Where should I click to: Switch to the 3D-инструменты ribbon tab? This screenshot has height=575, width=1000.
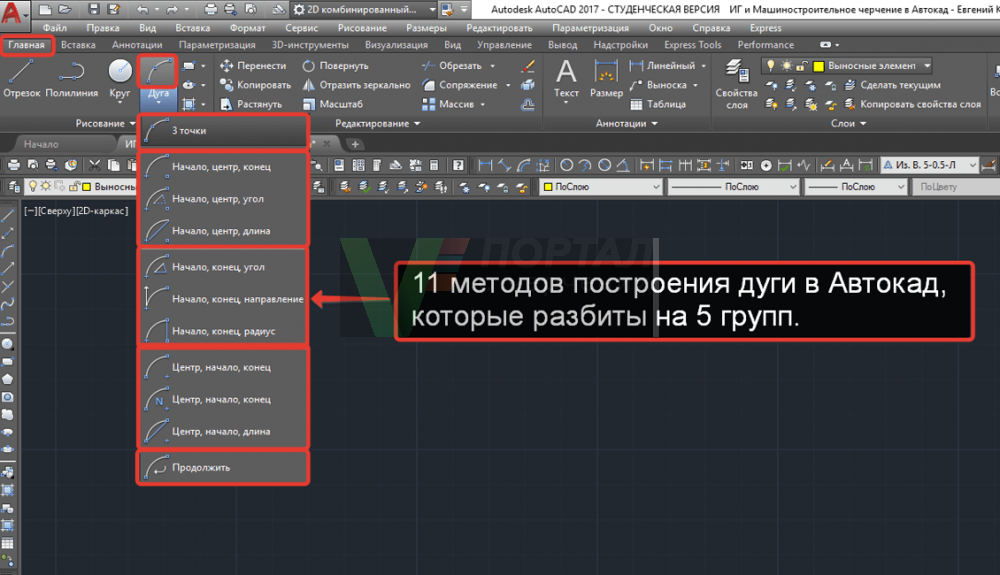[310, 45]
